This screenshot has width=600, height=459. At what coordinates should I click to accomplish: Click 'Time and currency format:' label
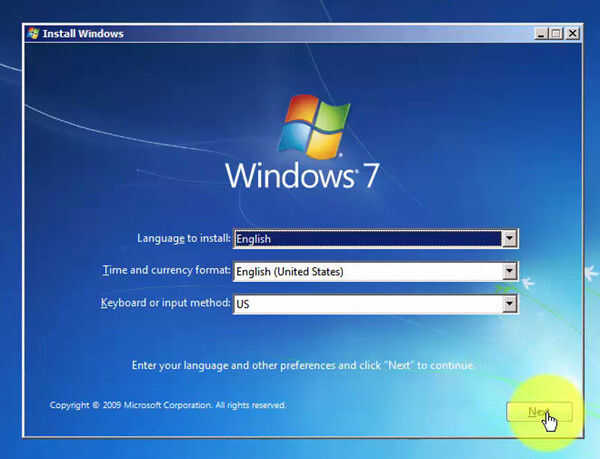(x=166, y=270)
